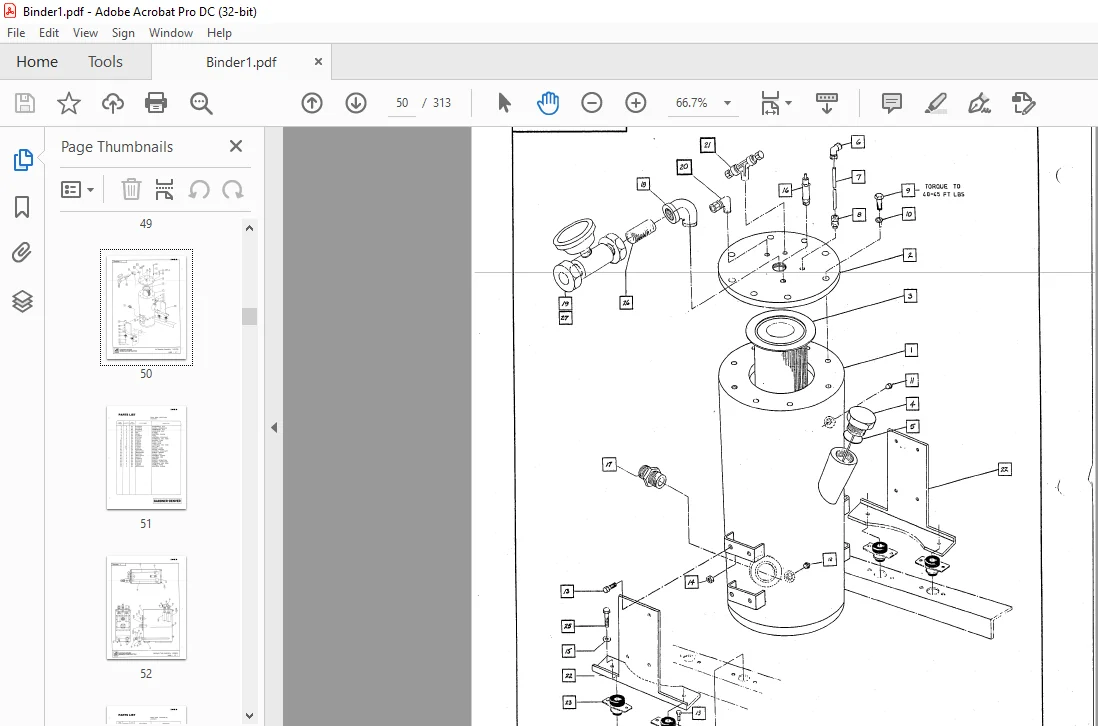
Task: Close the Page Thumbnails panel
Action: point(236,146)
